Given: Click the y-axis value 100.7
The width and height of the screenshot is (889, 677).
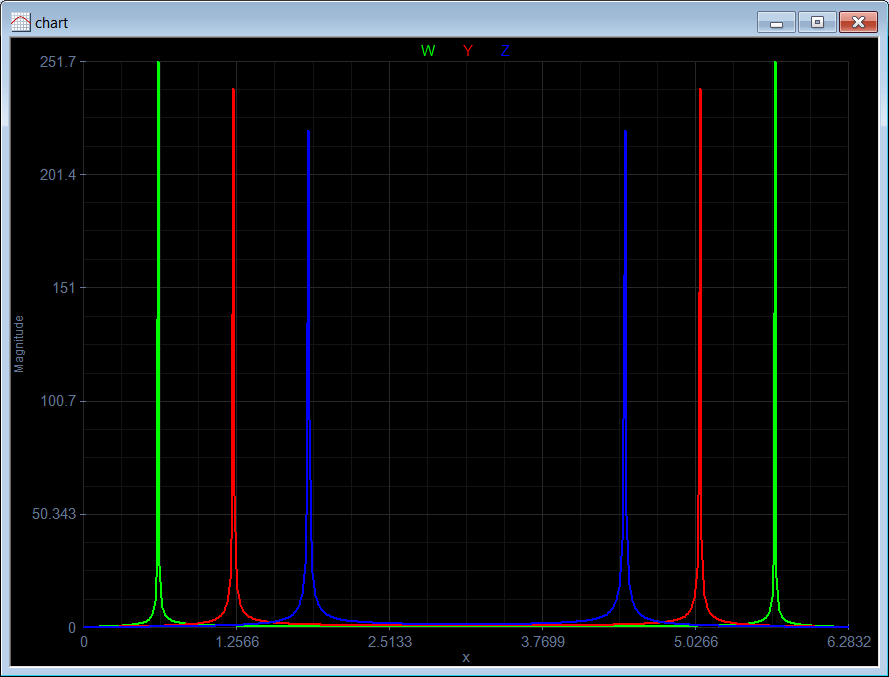Looking at the screenshot, I should pos(58,401).
